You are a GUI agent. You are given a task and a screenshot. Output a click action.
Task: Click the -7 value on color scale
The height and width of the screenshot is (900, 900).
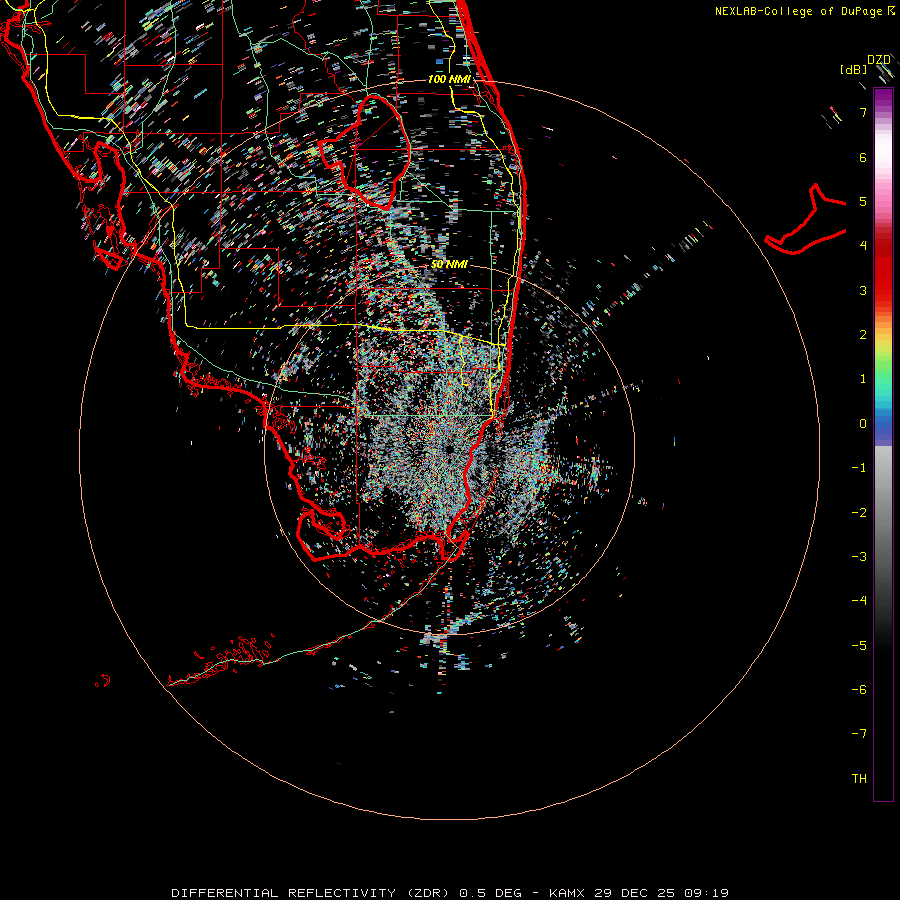[859, 734]
